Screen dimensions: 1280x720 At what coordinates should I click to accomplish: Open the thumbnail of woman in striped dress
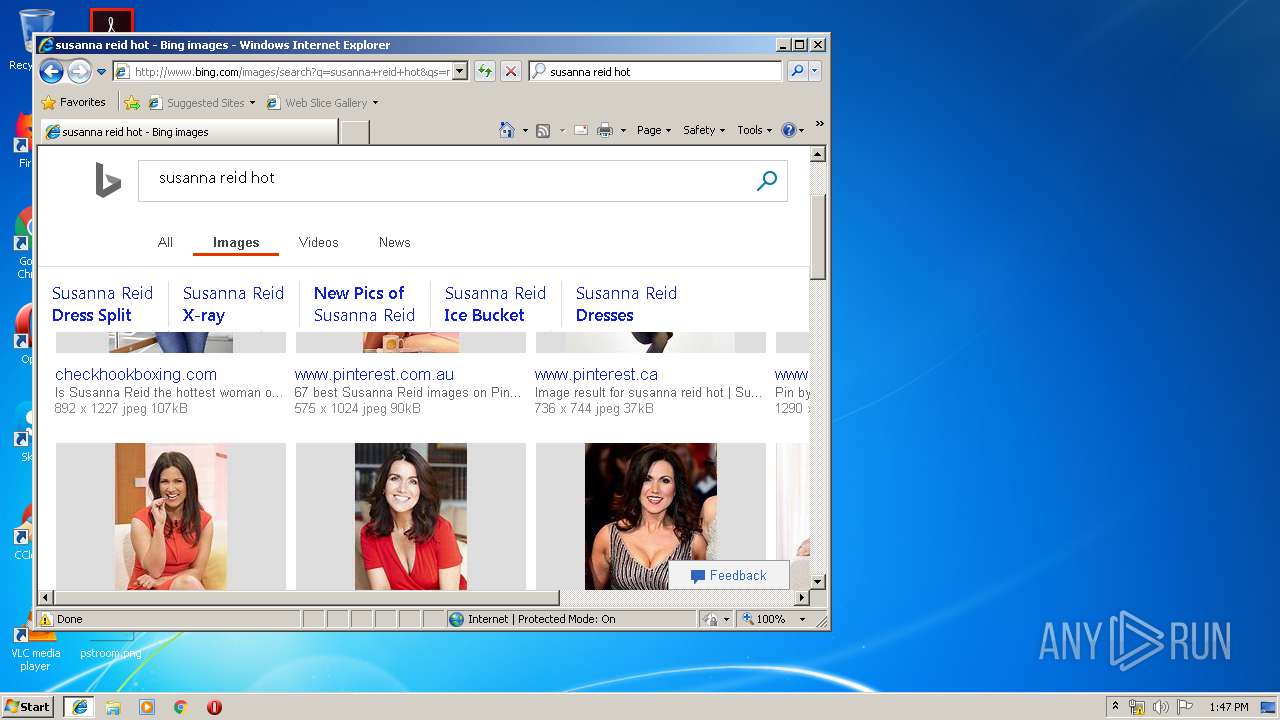[651, 516]
